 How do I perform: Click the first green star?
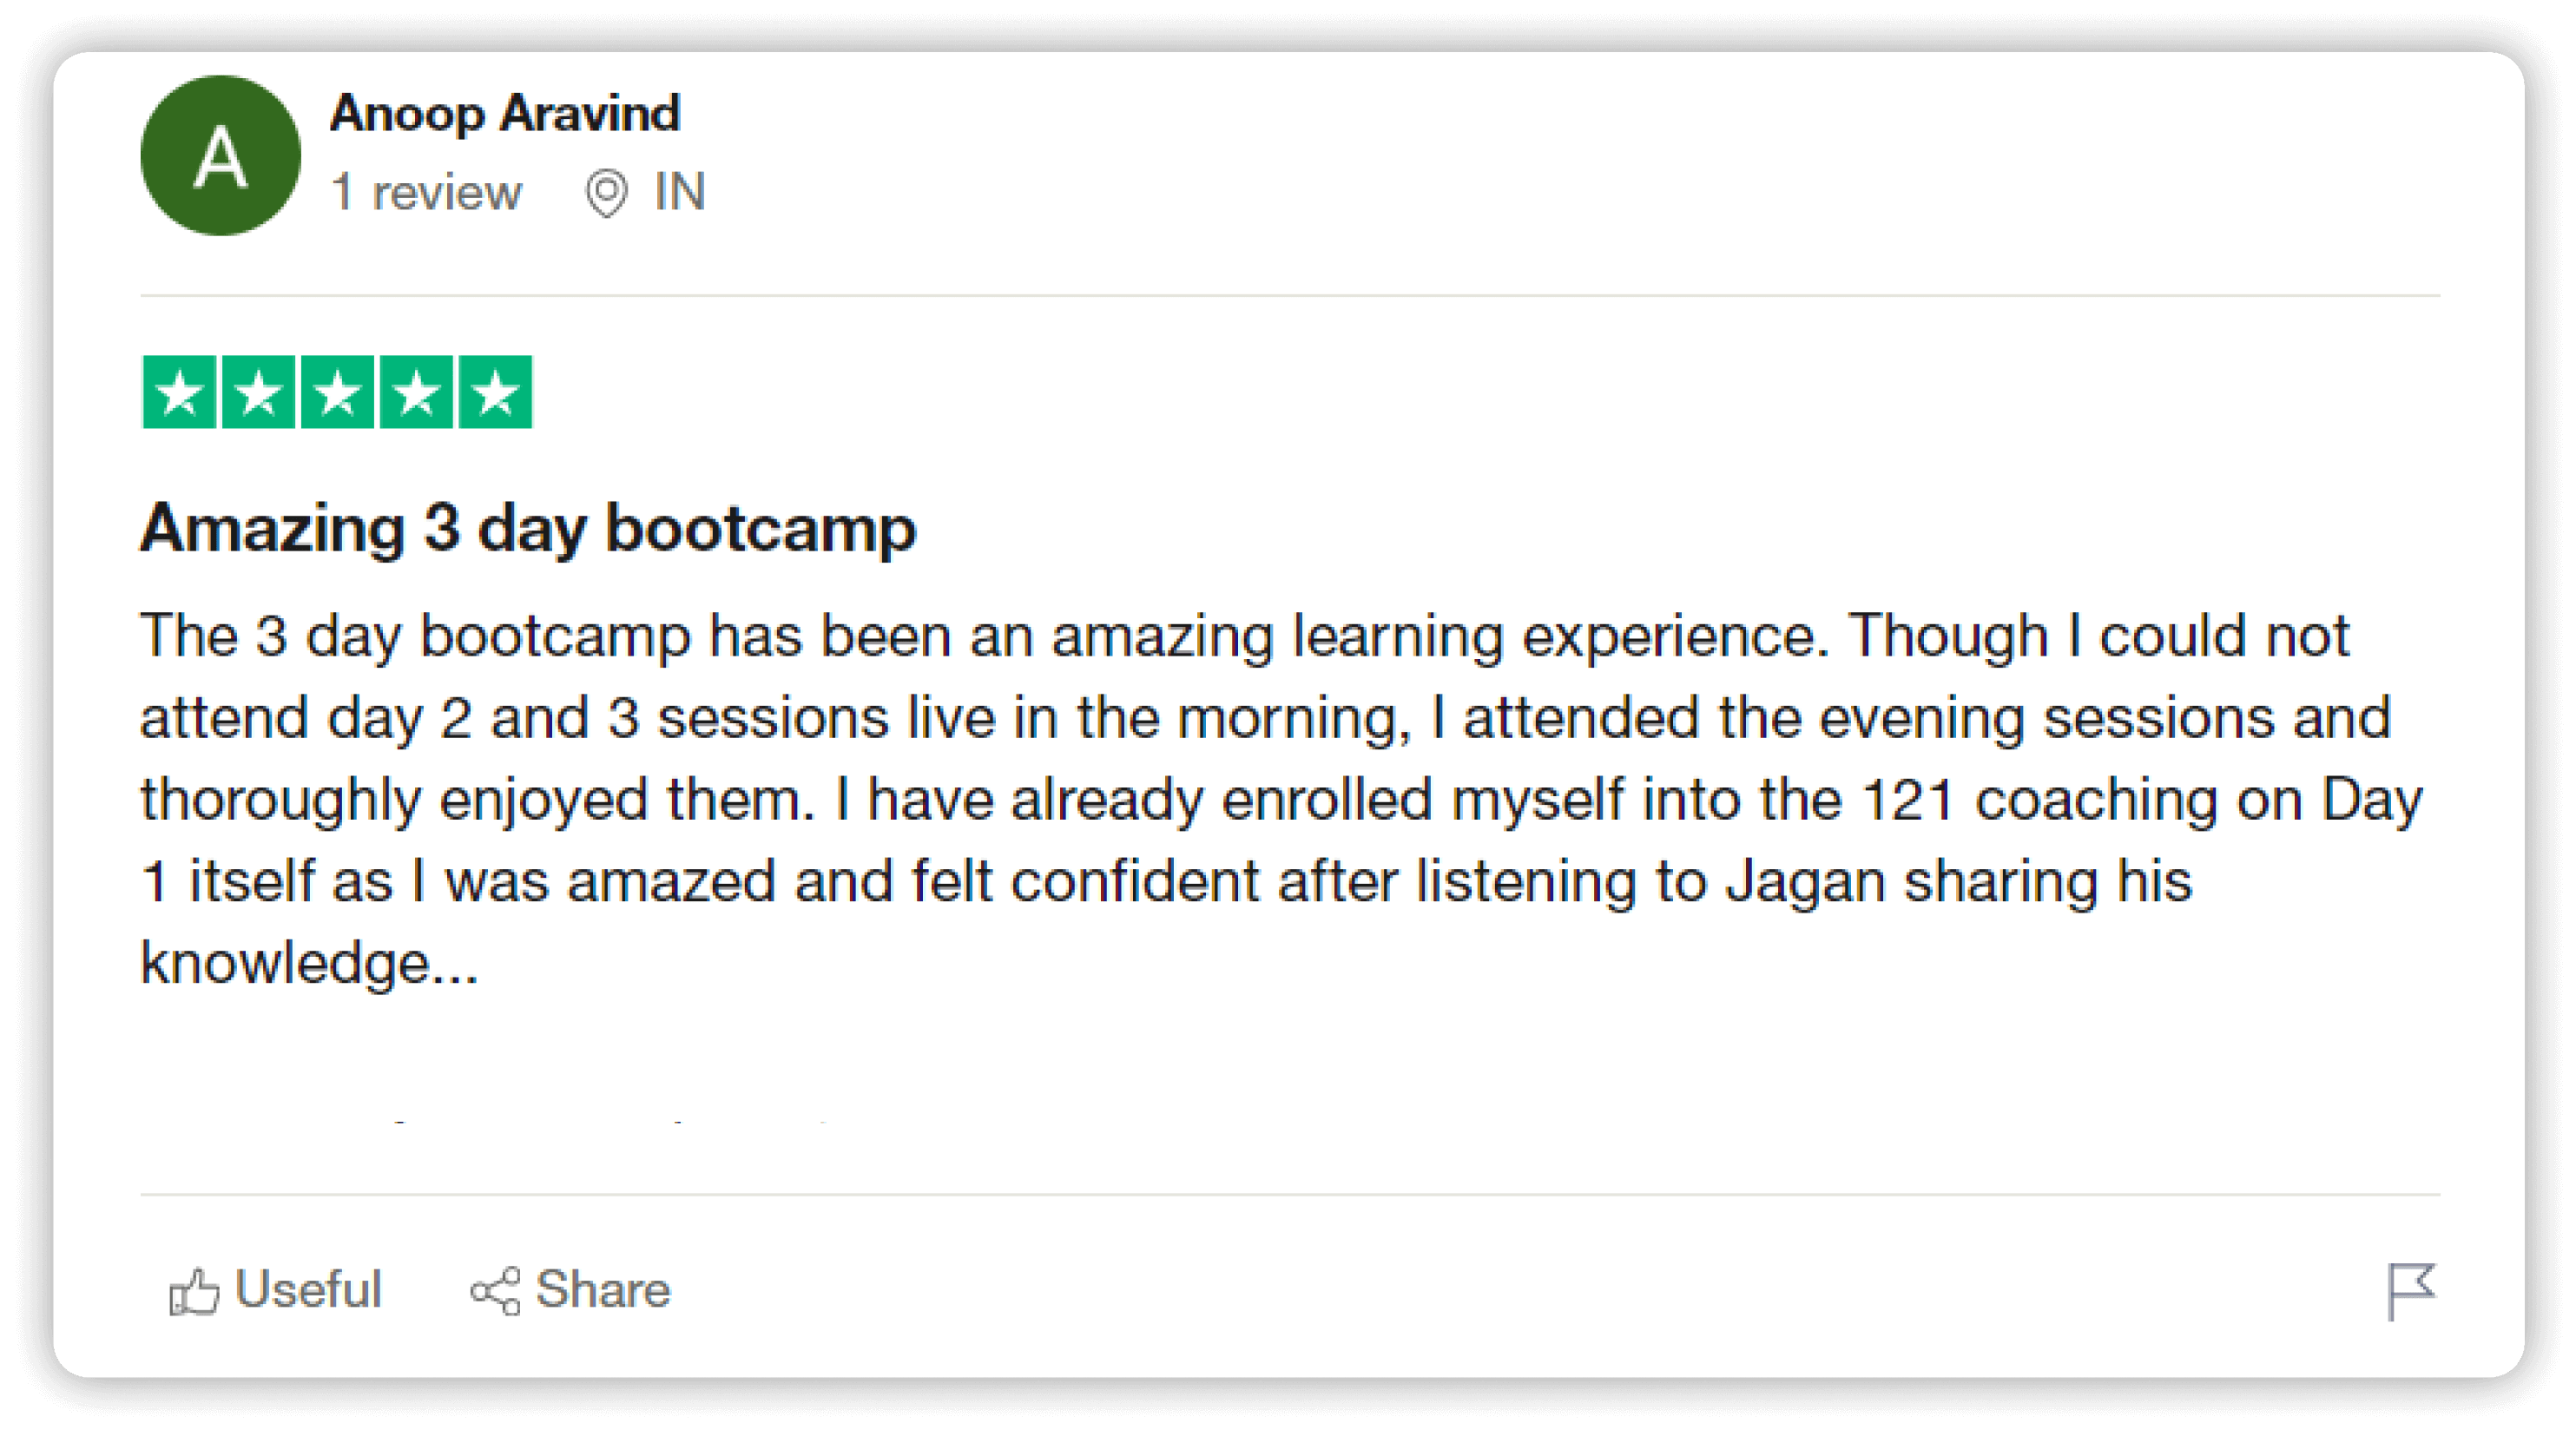point(179,392)
